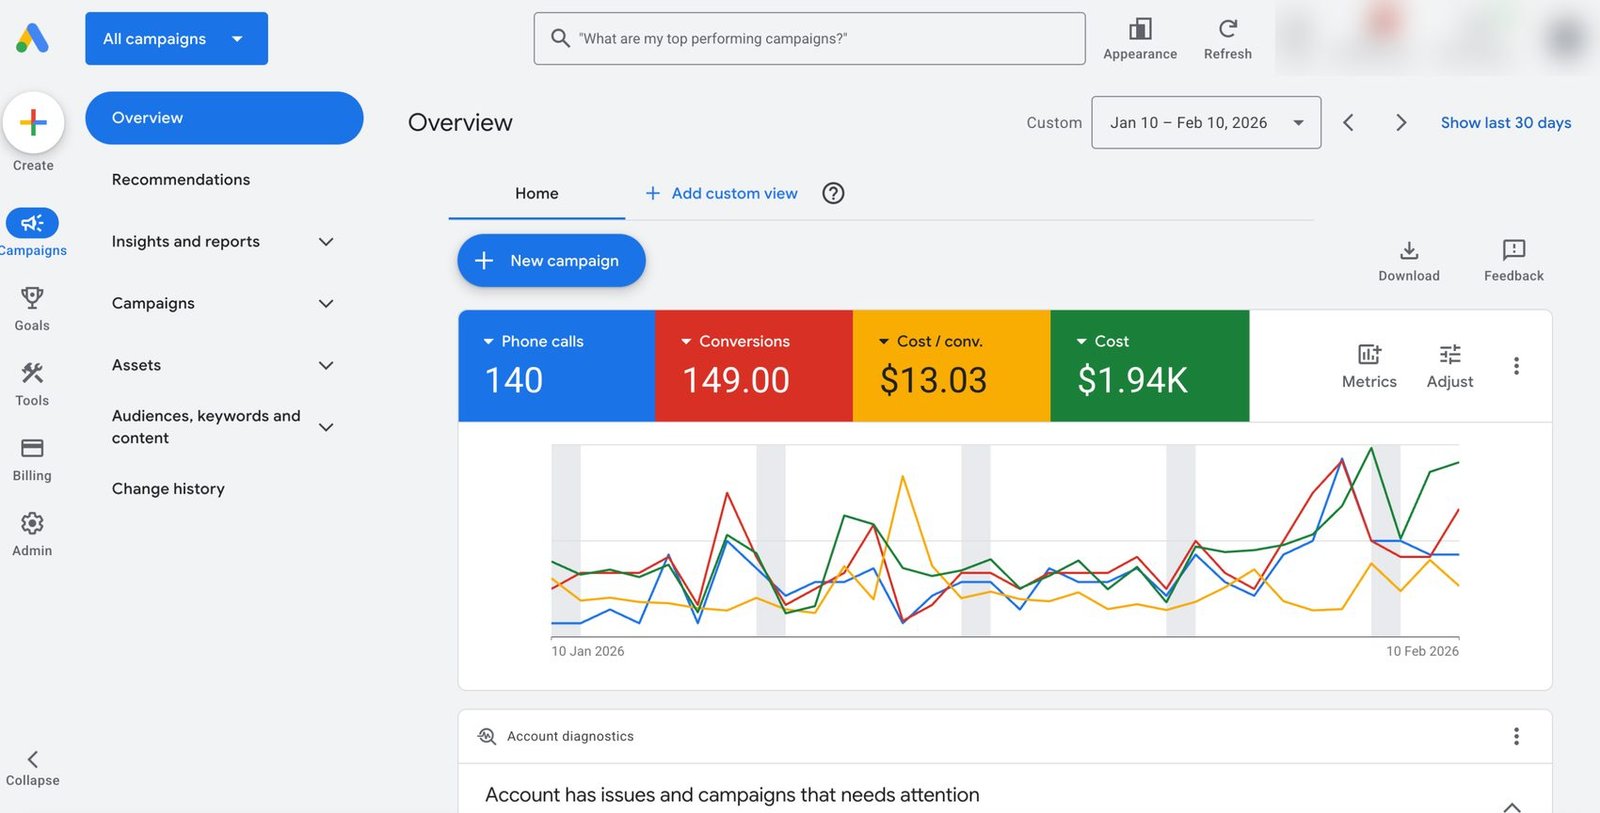Select the red Conversions scorecard

[x=754, y=366]
